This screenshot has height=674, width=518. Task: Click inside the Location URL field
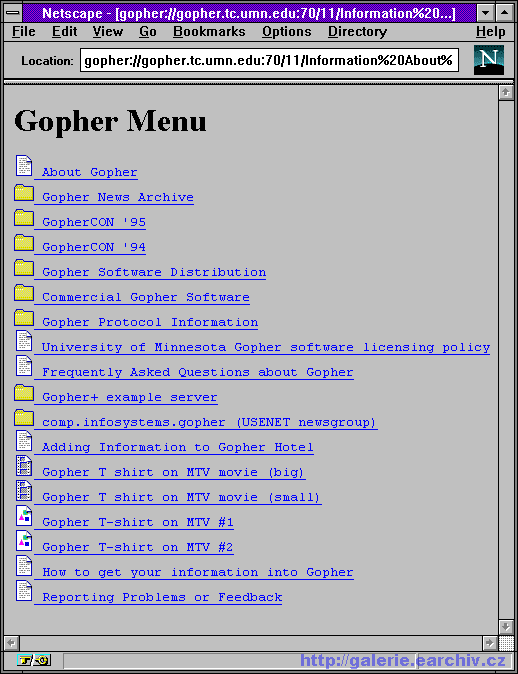pyautogui.click(x=269, y=61)
